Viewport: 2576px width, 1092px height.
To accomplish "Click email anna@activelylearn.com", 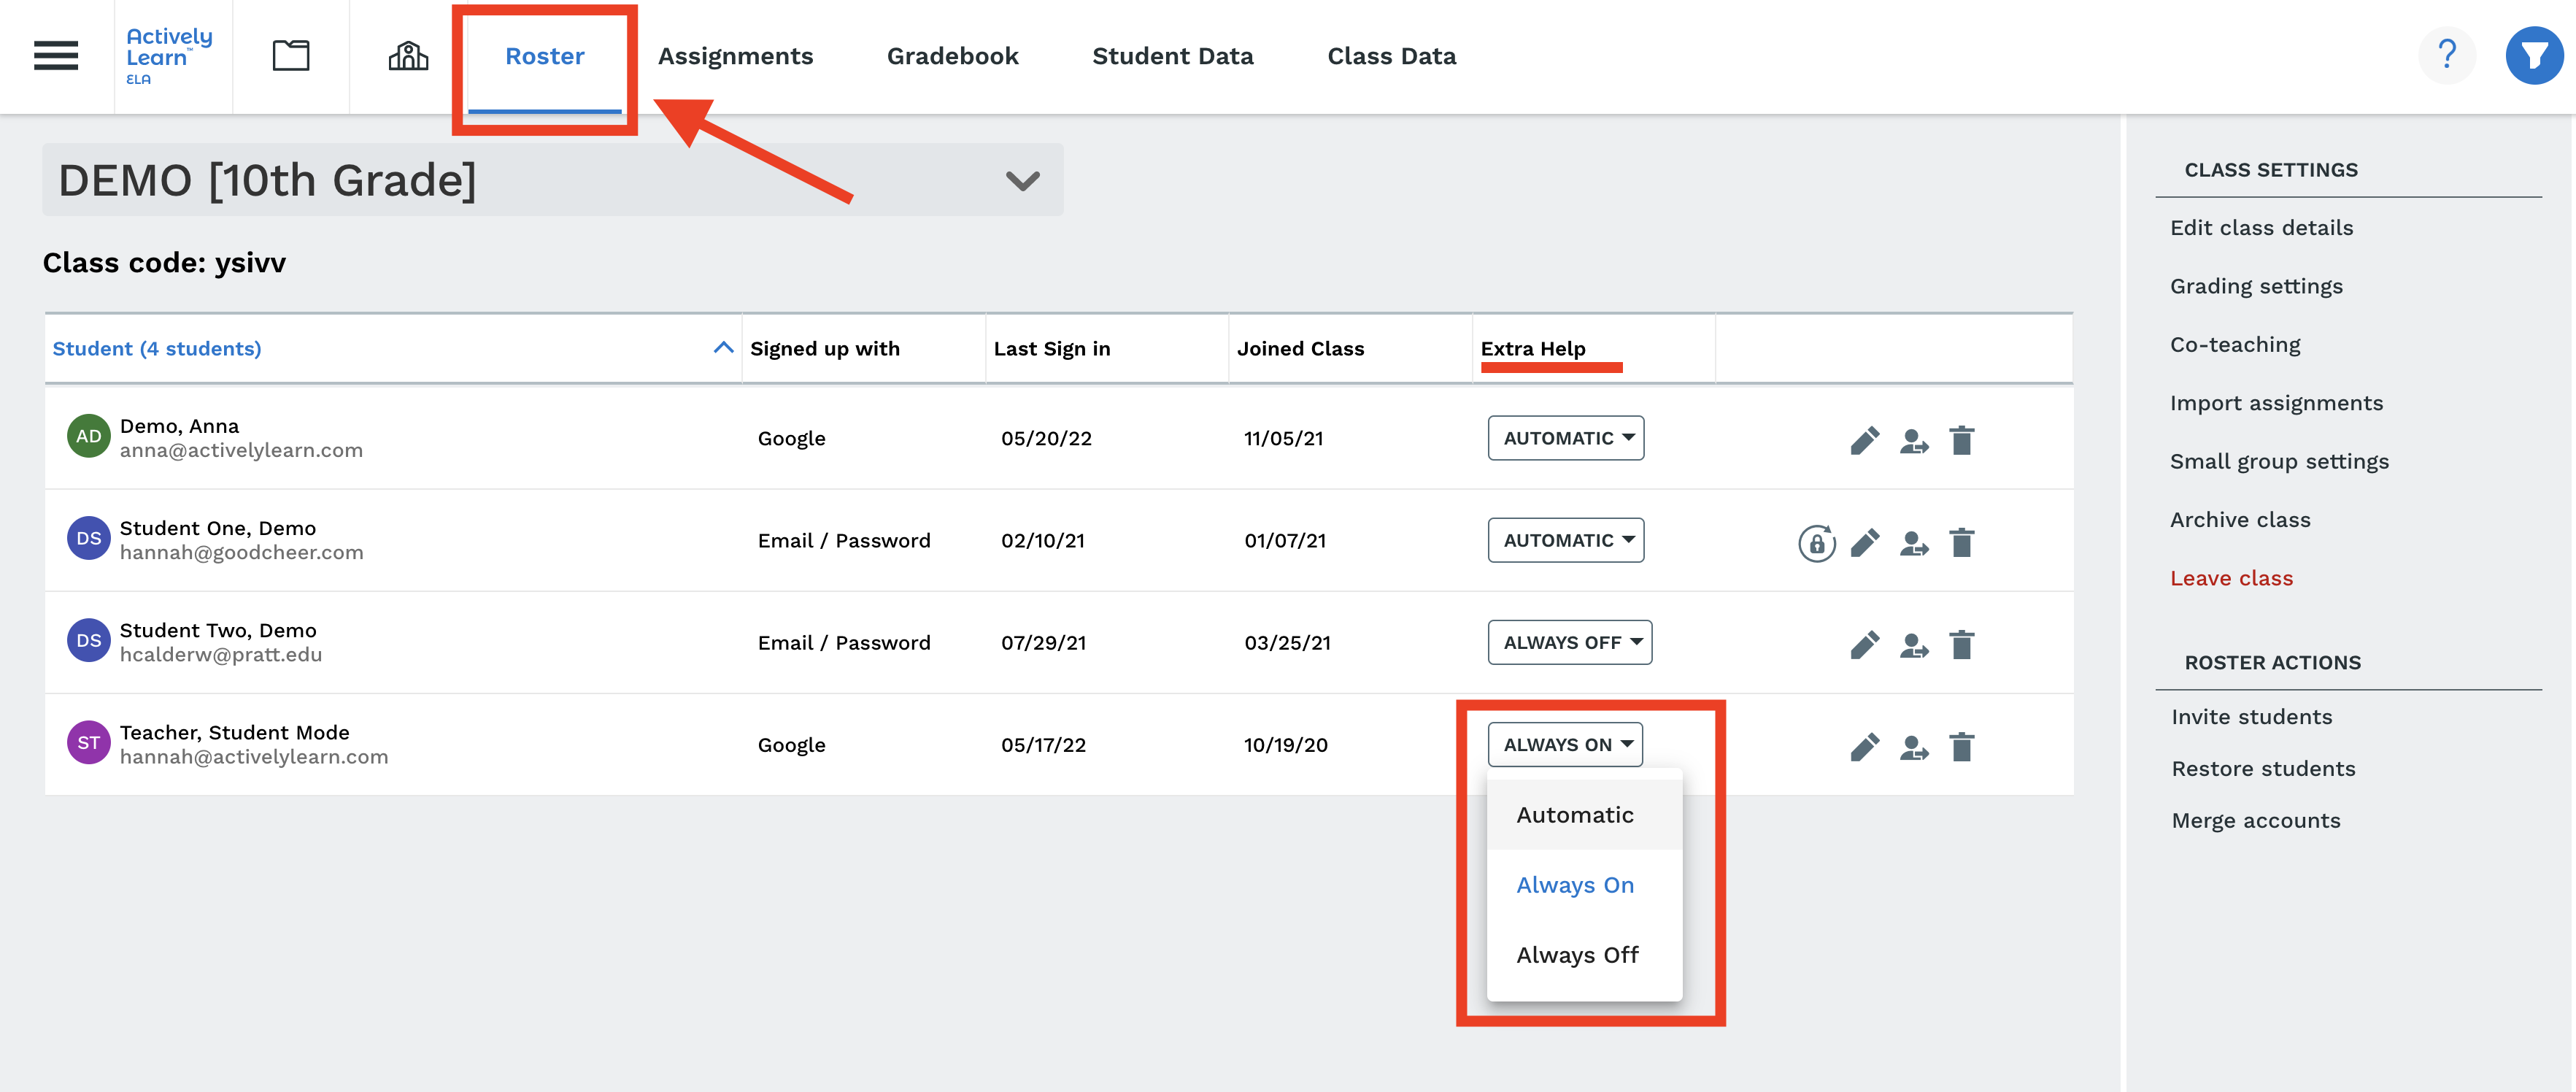I will coord(241,450).
